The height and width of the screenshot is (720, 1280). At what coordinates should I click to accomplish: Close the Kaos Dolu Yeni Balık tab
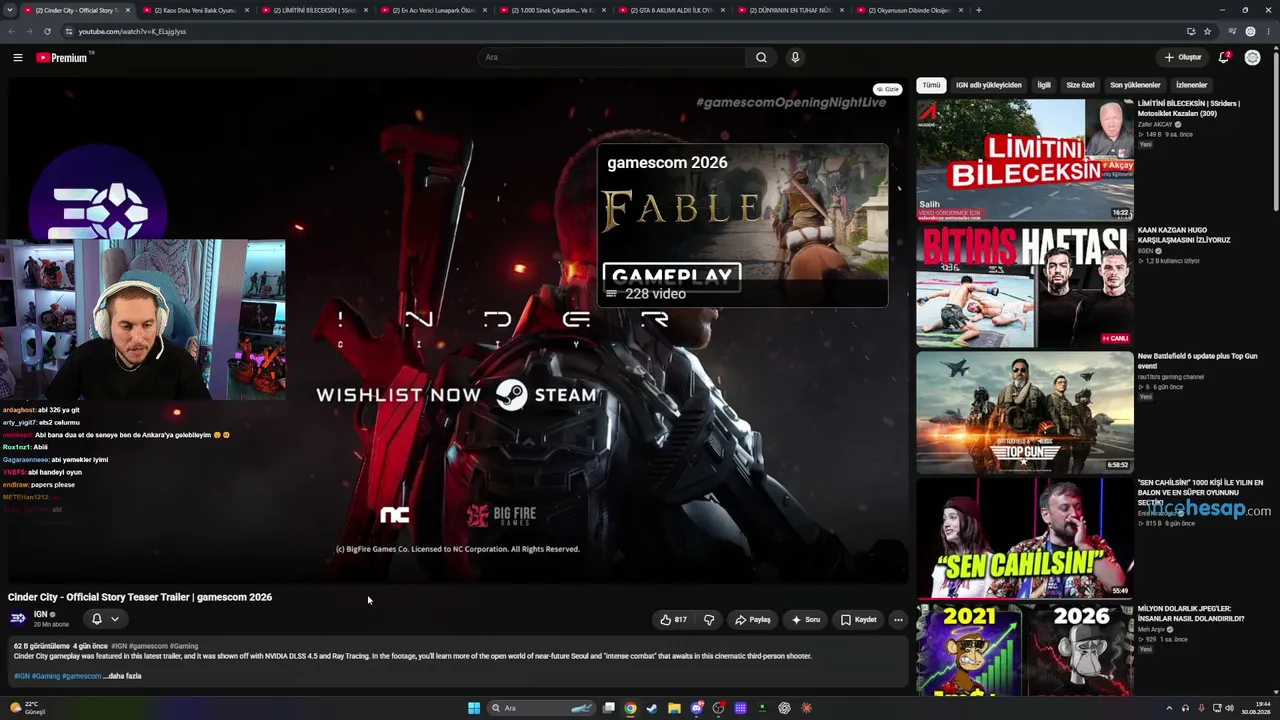pyautogui.click(x=247, y=10)
